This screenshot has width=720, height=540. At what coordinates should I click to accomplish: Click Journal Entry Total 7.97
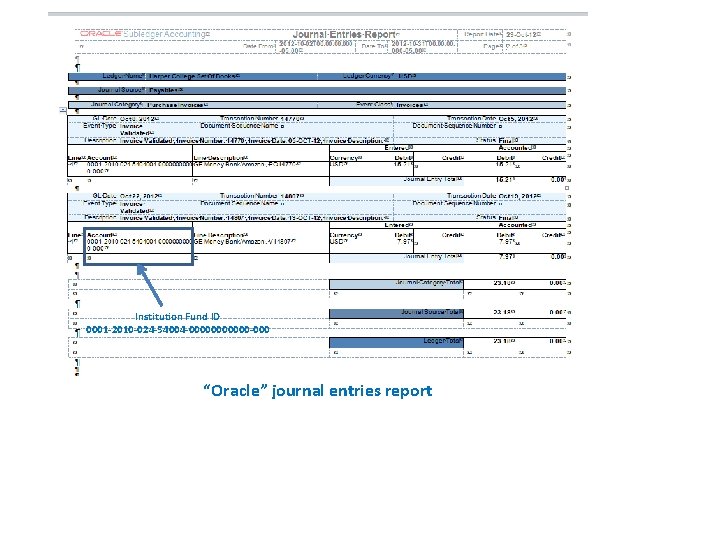[507, 257]
